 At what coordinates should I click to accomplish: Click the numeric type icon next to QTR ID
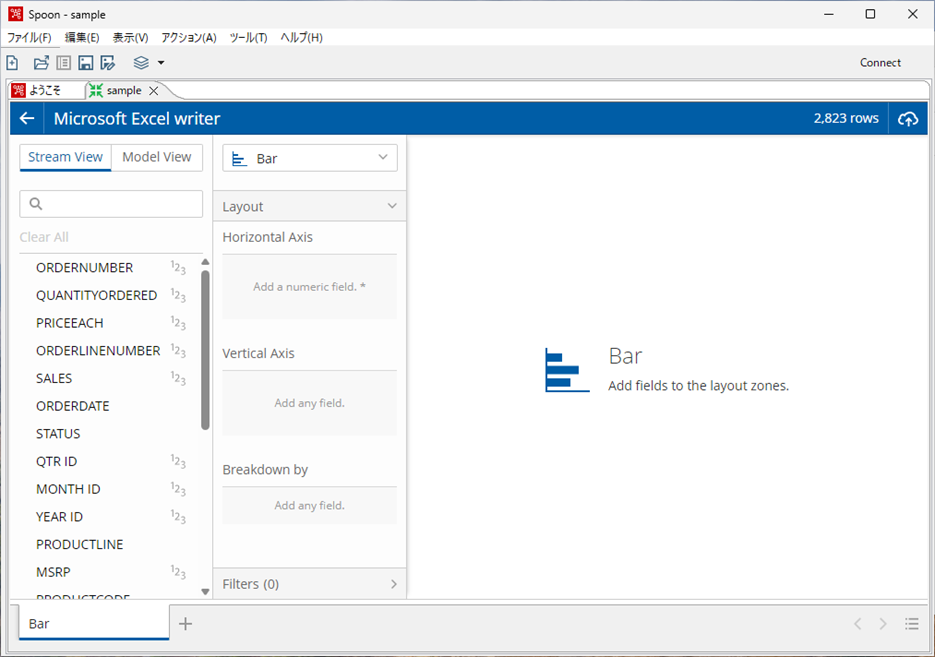178,461
